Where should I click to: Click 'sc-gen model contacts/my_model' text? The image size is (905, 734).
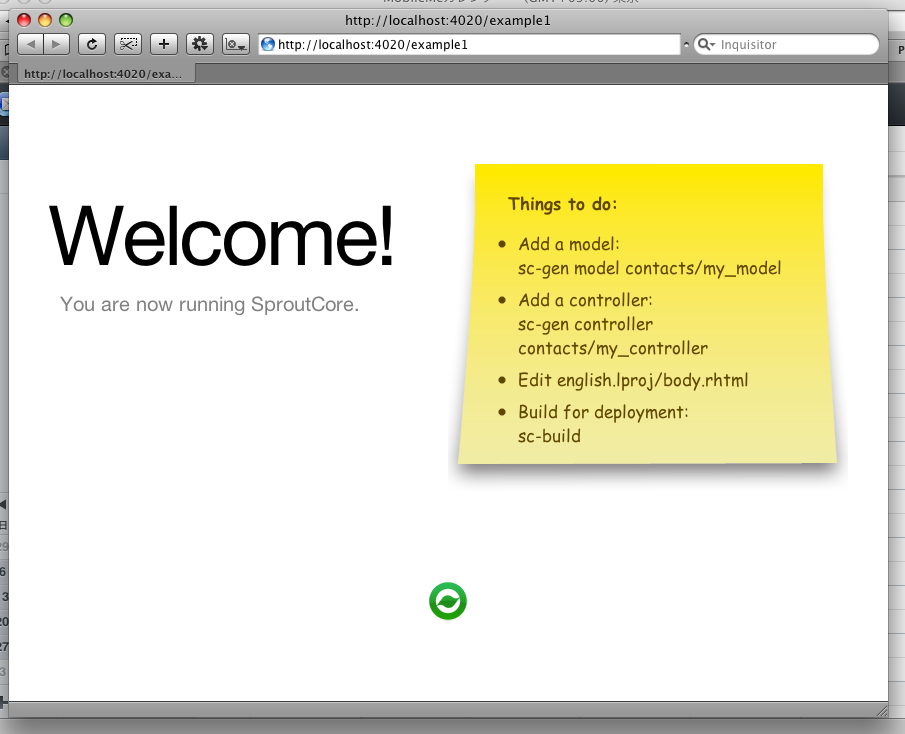[x=649, y=268]
